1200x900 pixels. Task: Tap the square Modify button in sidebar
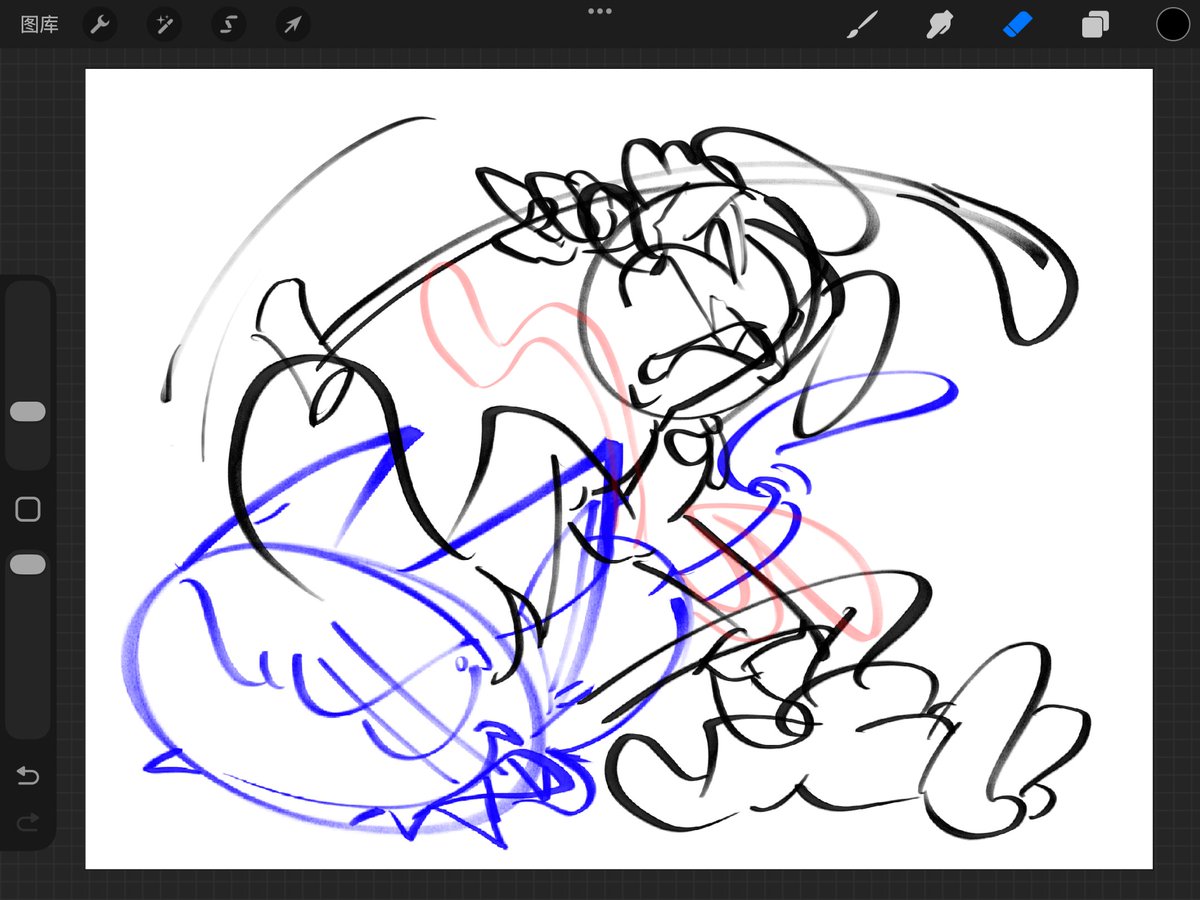coord(28,510)
